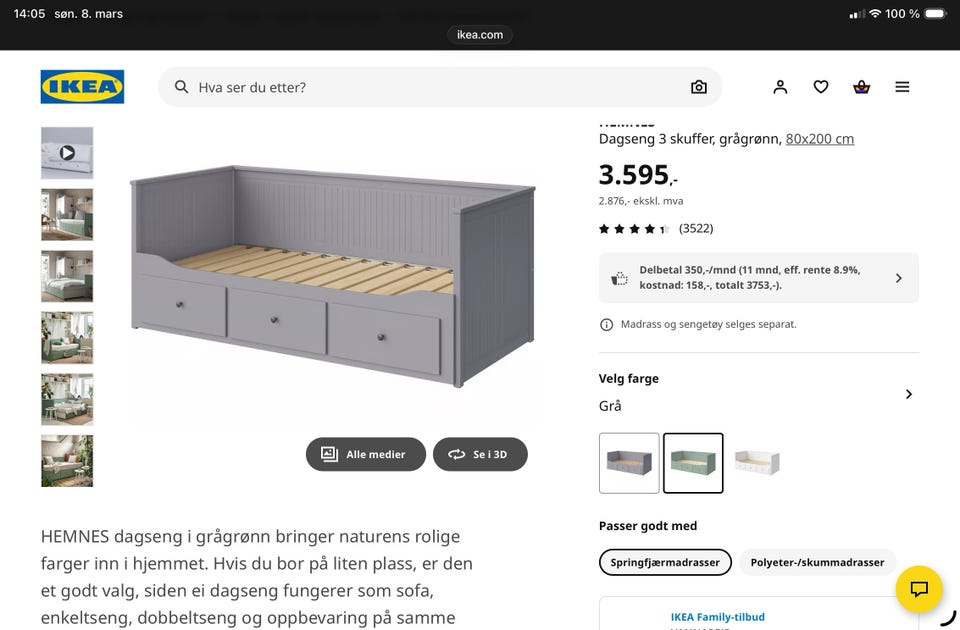Open the 80x200 cm size link
Image resolution: width=960 pixels, height=630 pixels.
pyautogui.click(x=820, y=139)
